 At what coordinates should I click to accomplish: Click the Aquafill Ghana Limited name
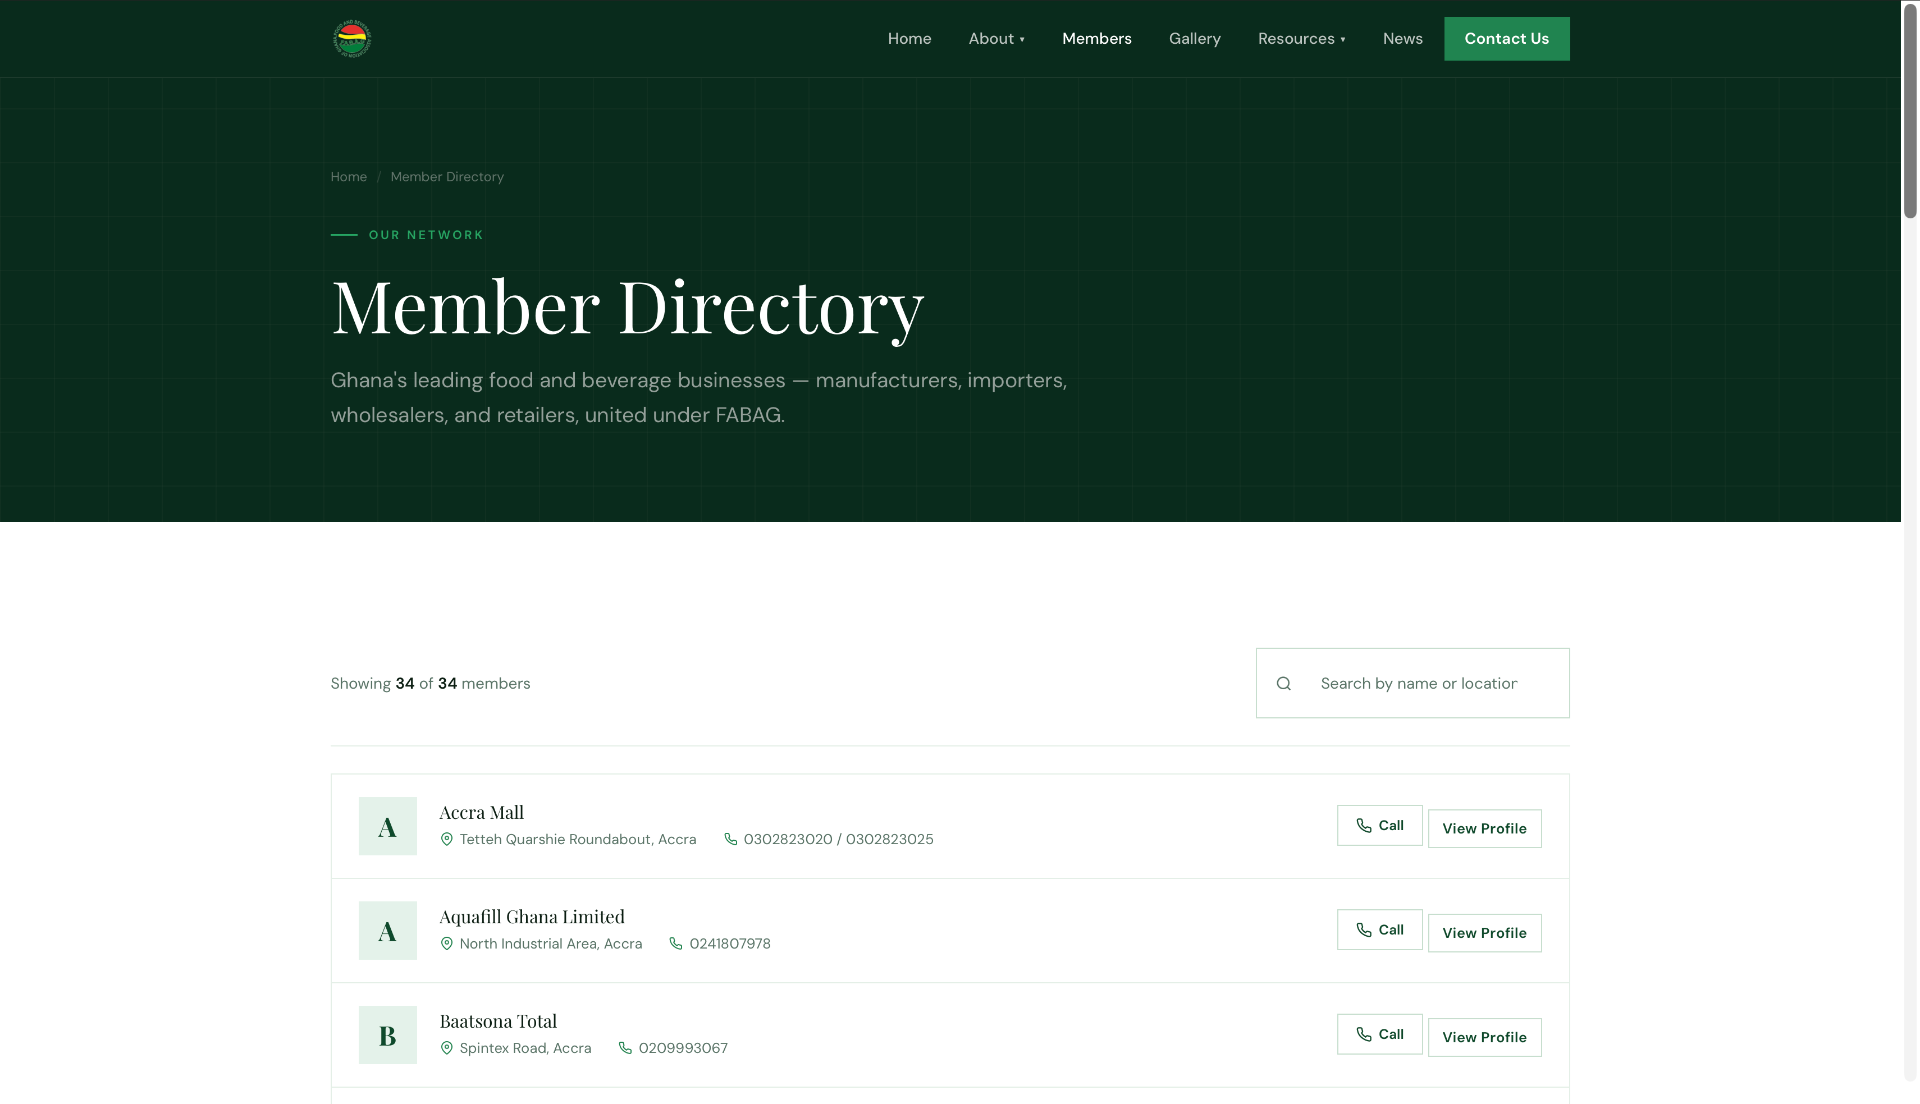coord(532,917)
